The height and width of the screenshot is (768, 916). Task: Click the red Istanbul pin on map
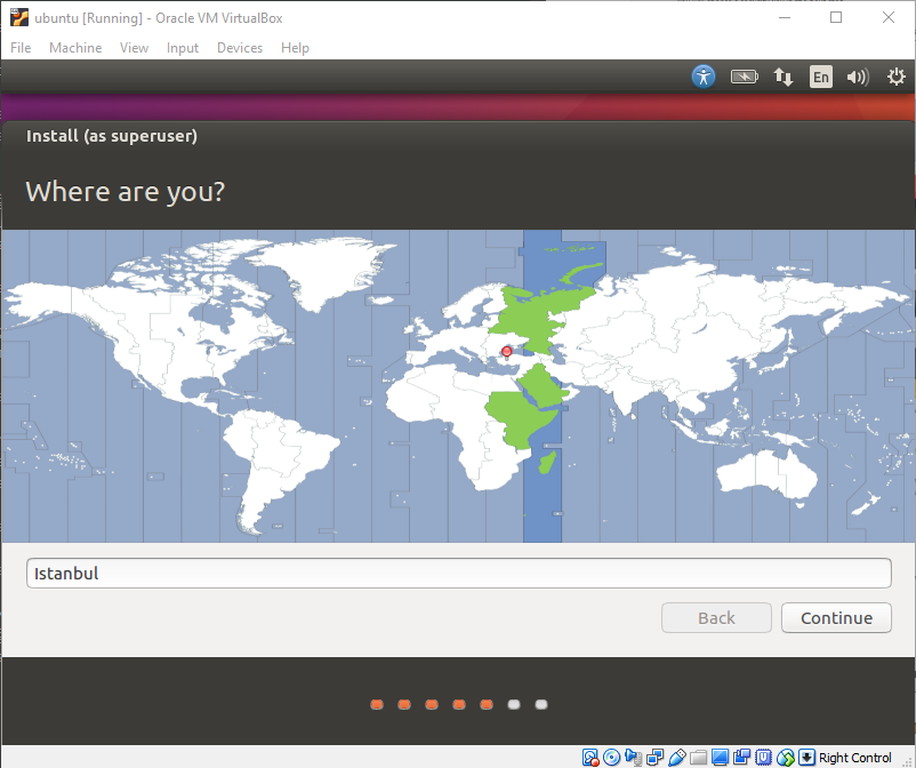tap(506, 351)
